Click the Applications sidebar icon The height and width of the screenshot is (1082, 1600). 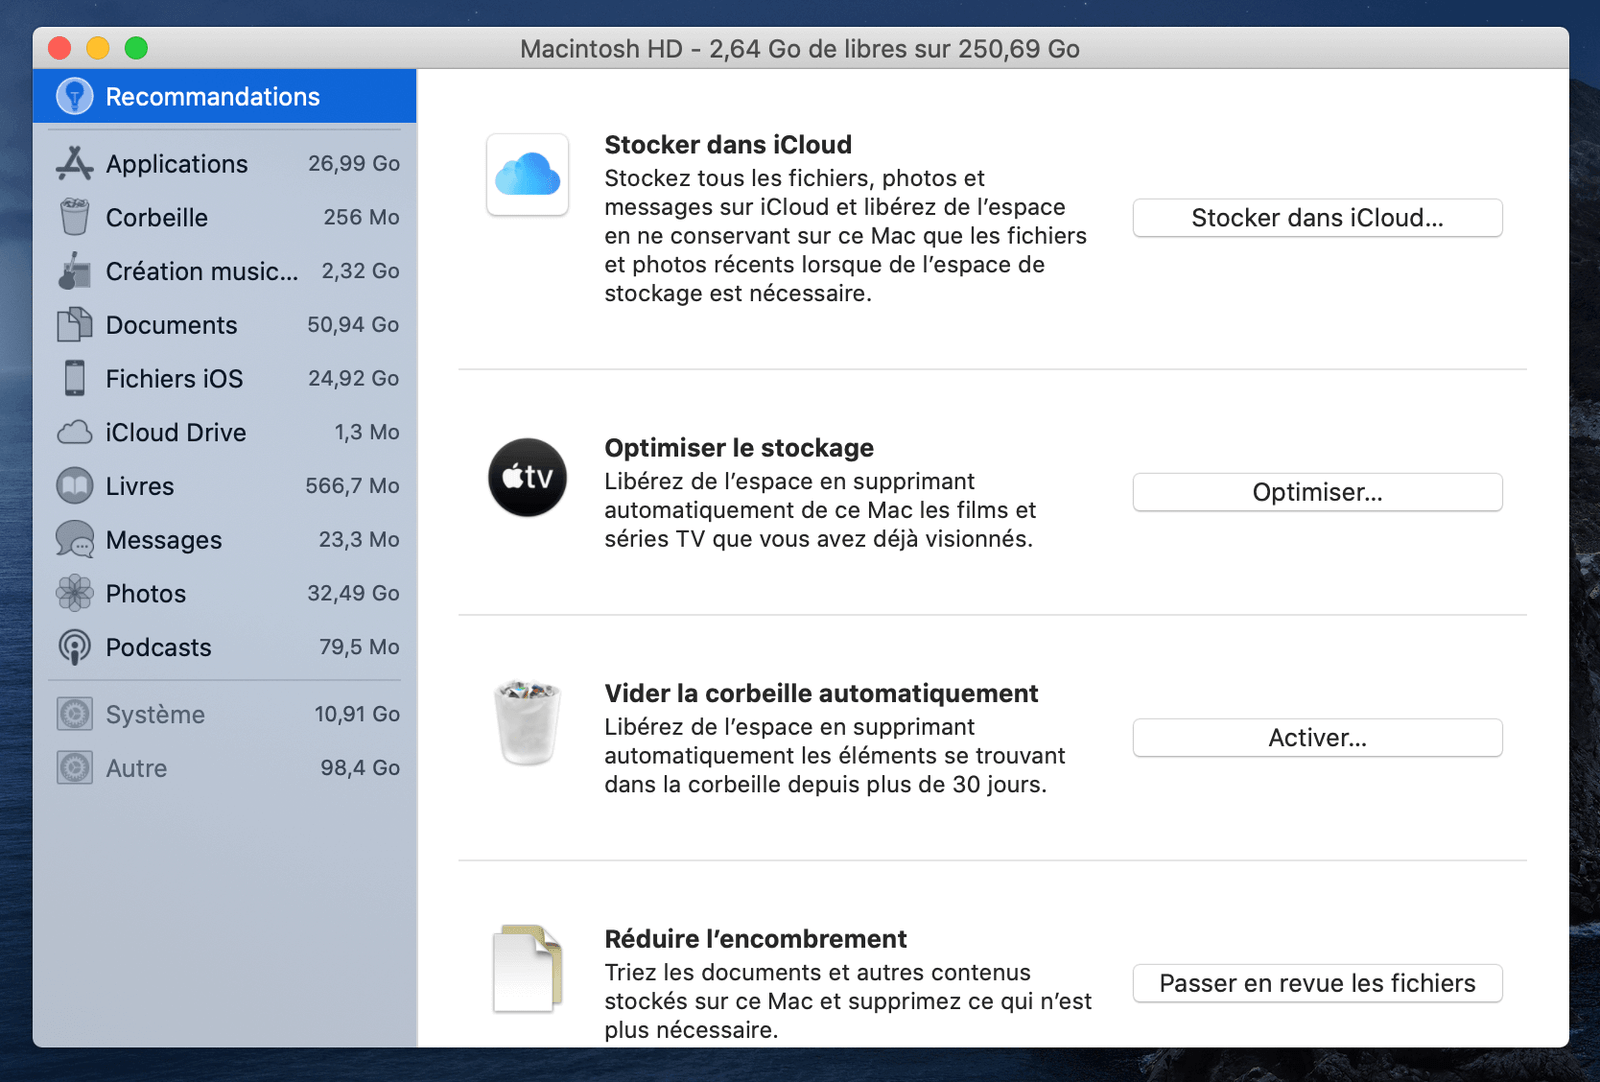(x=74, y=163)
